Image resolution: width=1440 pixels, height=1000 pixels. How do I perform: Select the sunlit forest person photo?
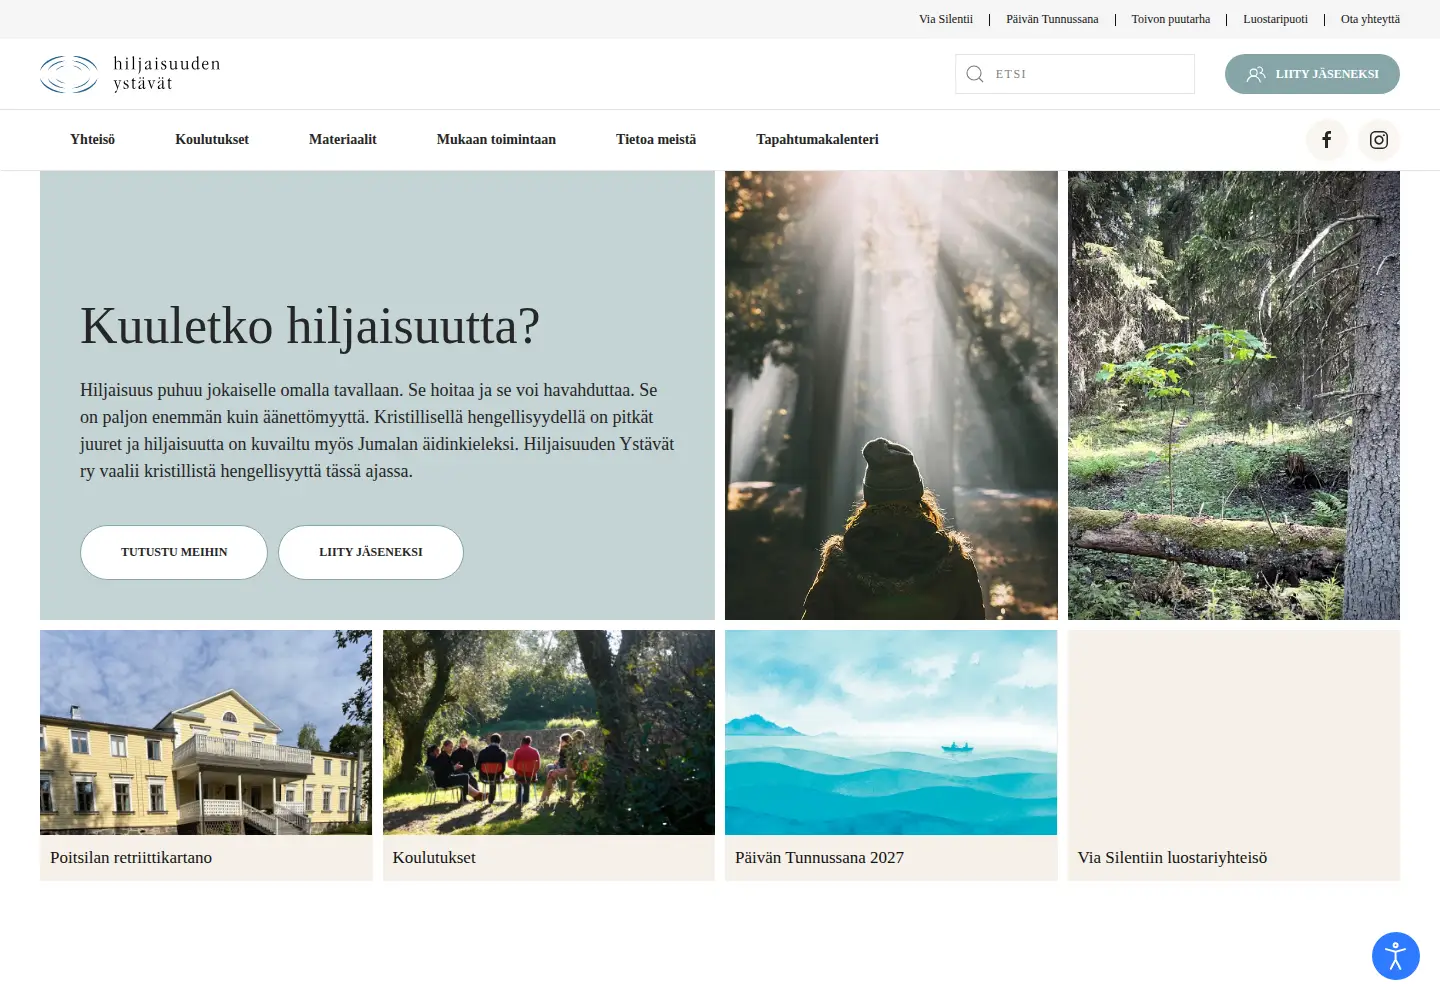coord(891,395)
